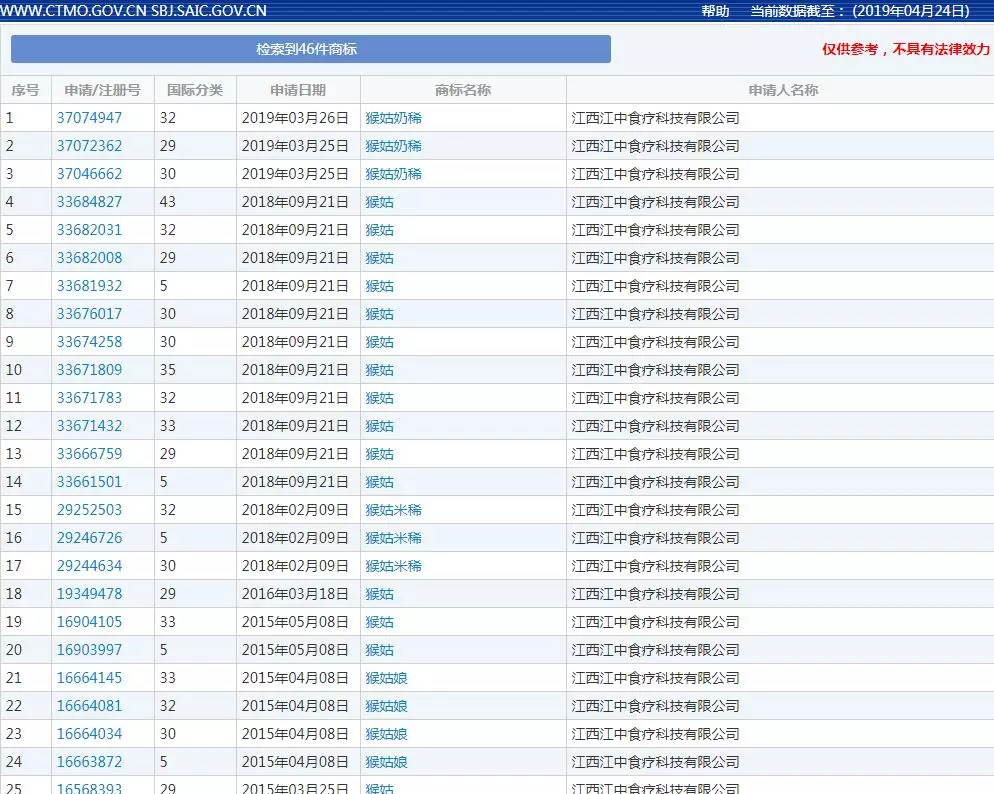
Task: Open 猴姑娘 trademark name in row 22
Action: [386, 706]
